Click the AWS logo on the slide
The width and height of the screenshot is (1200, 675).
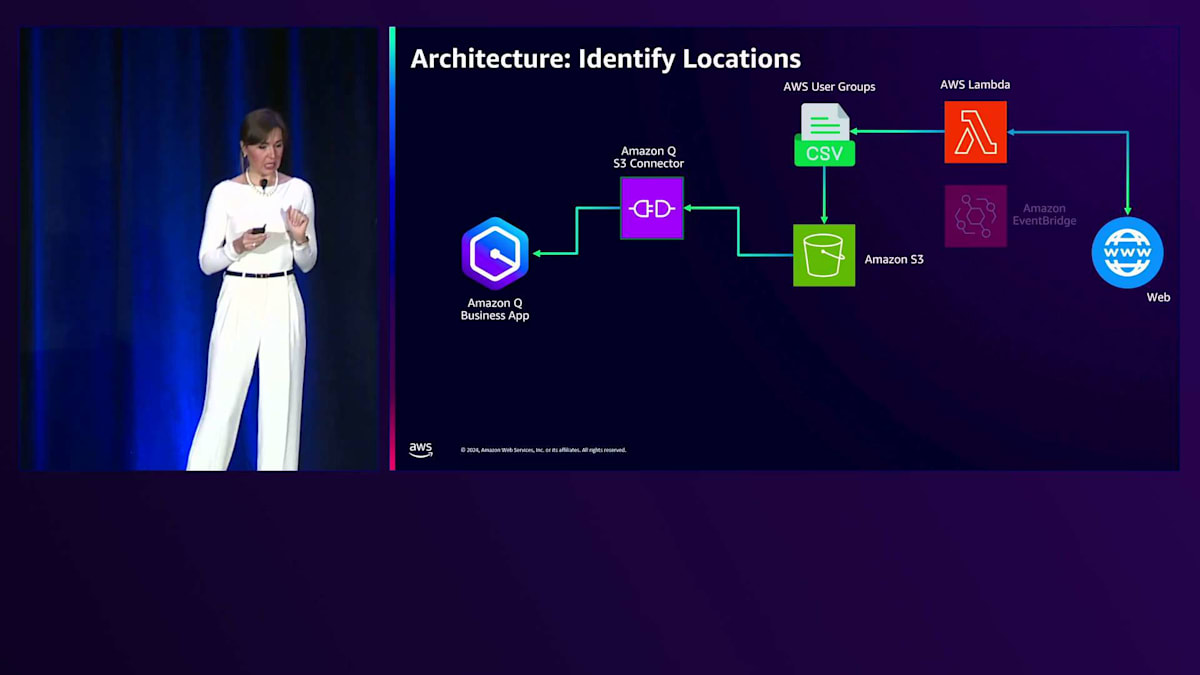(x=421, y=449)
